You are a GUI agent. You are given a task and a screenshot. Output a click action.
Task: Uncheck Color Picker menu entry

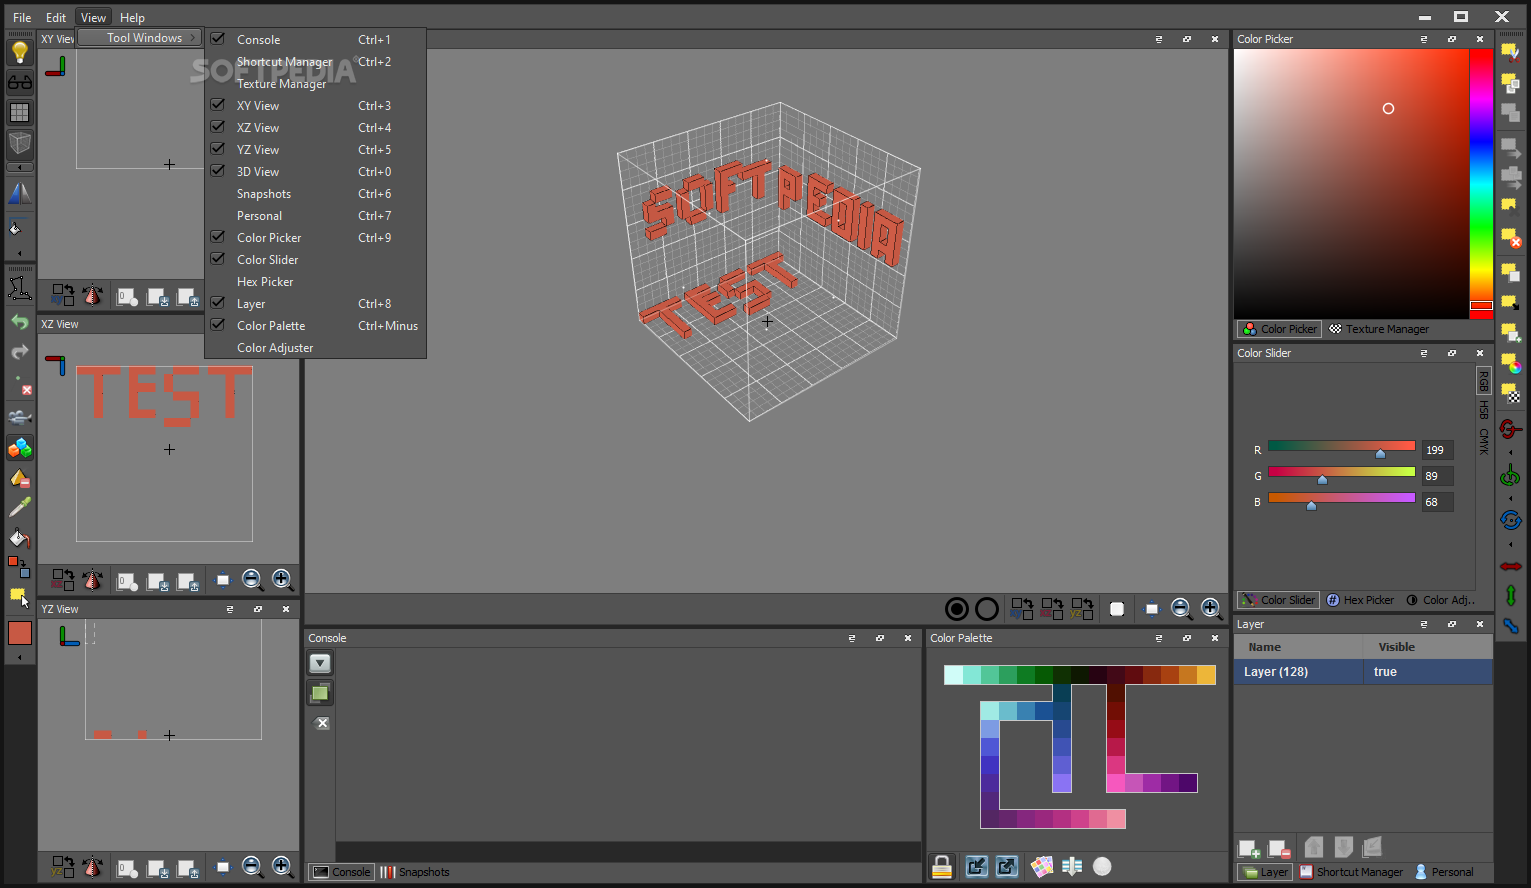click(x=315, y=238)
